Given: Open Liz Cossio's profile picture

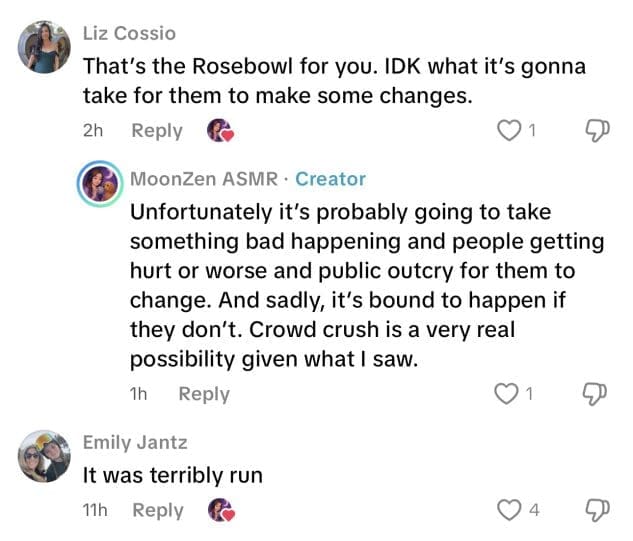Looking at the screenshot, I should click(44, 49).
